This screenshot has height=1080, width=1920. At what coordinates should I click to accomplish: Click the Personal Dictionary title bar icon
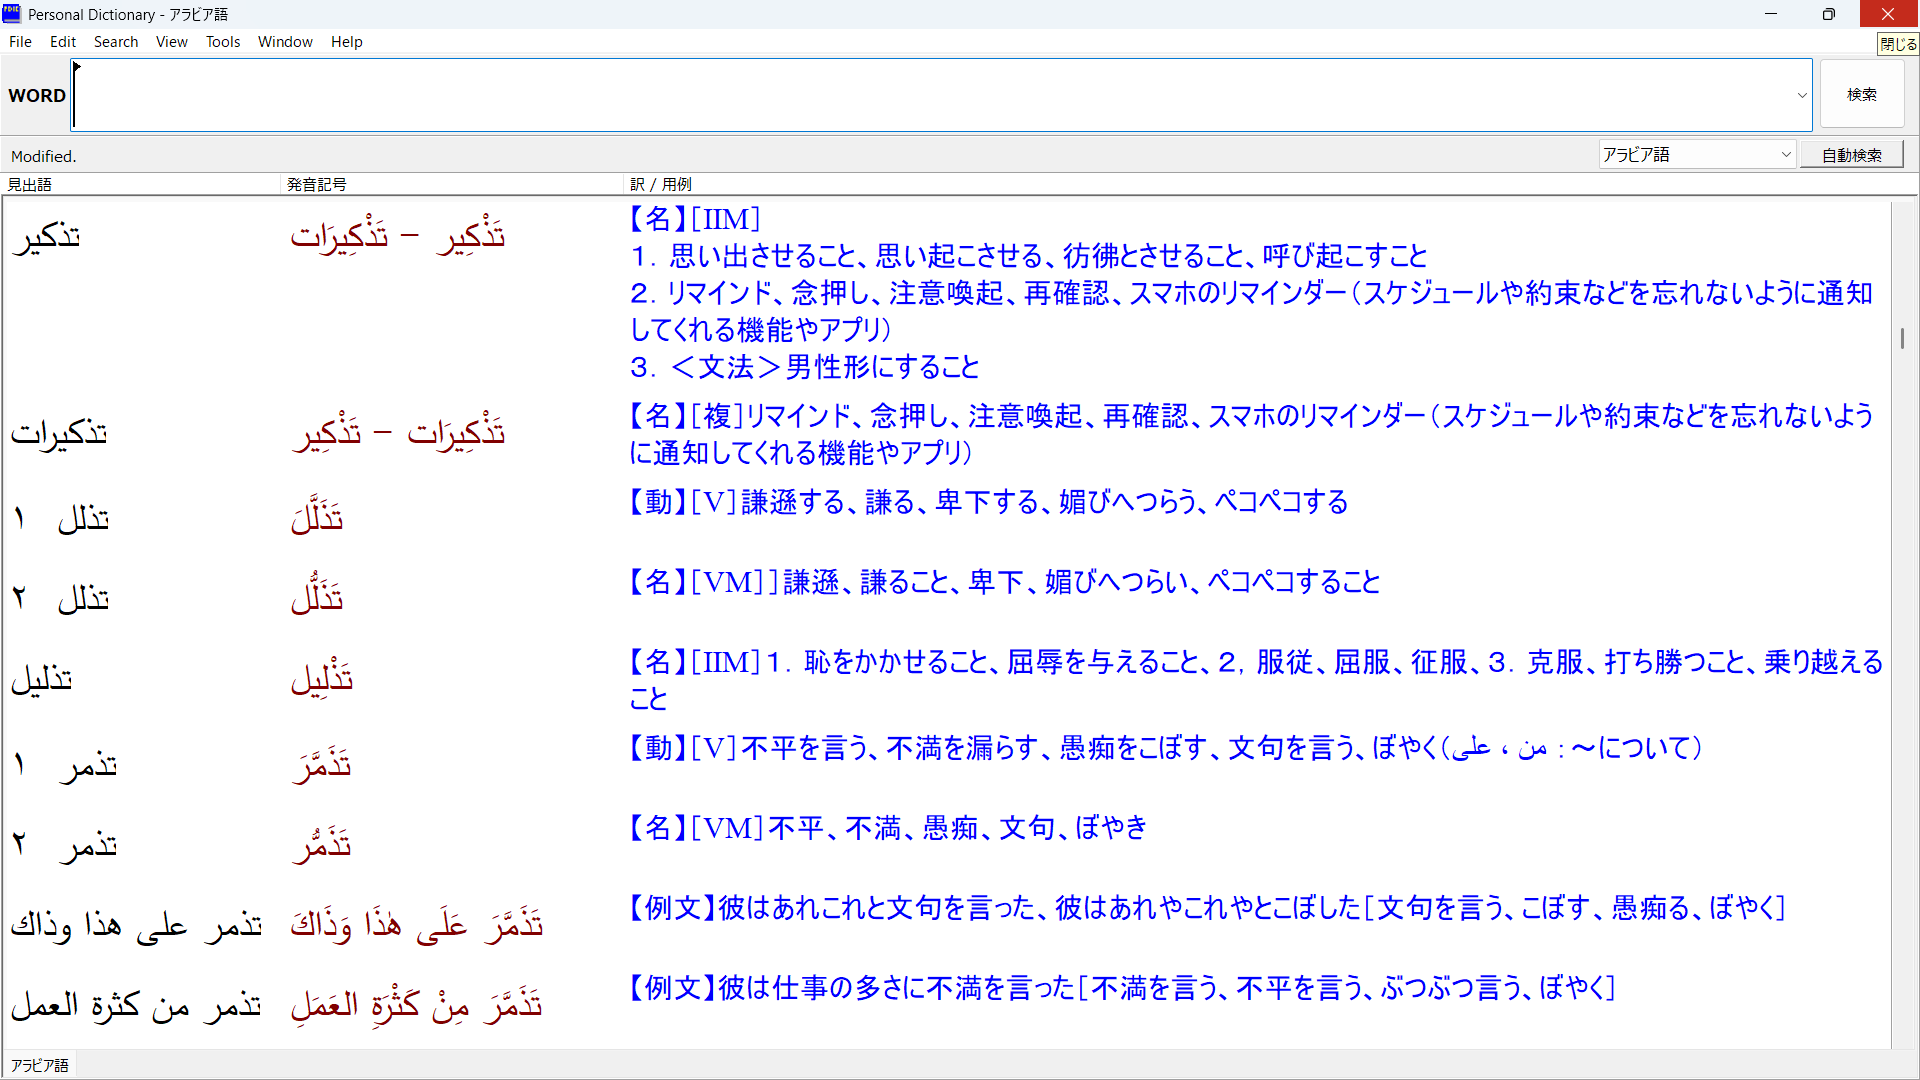[11, 14]
